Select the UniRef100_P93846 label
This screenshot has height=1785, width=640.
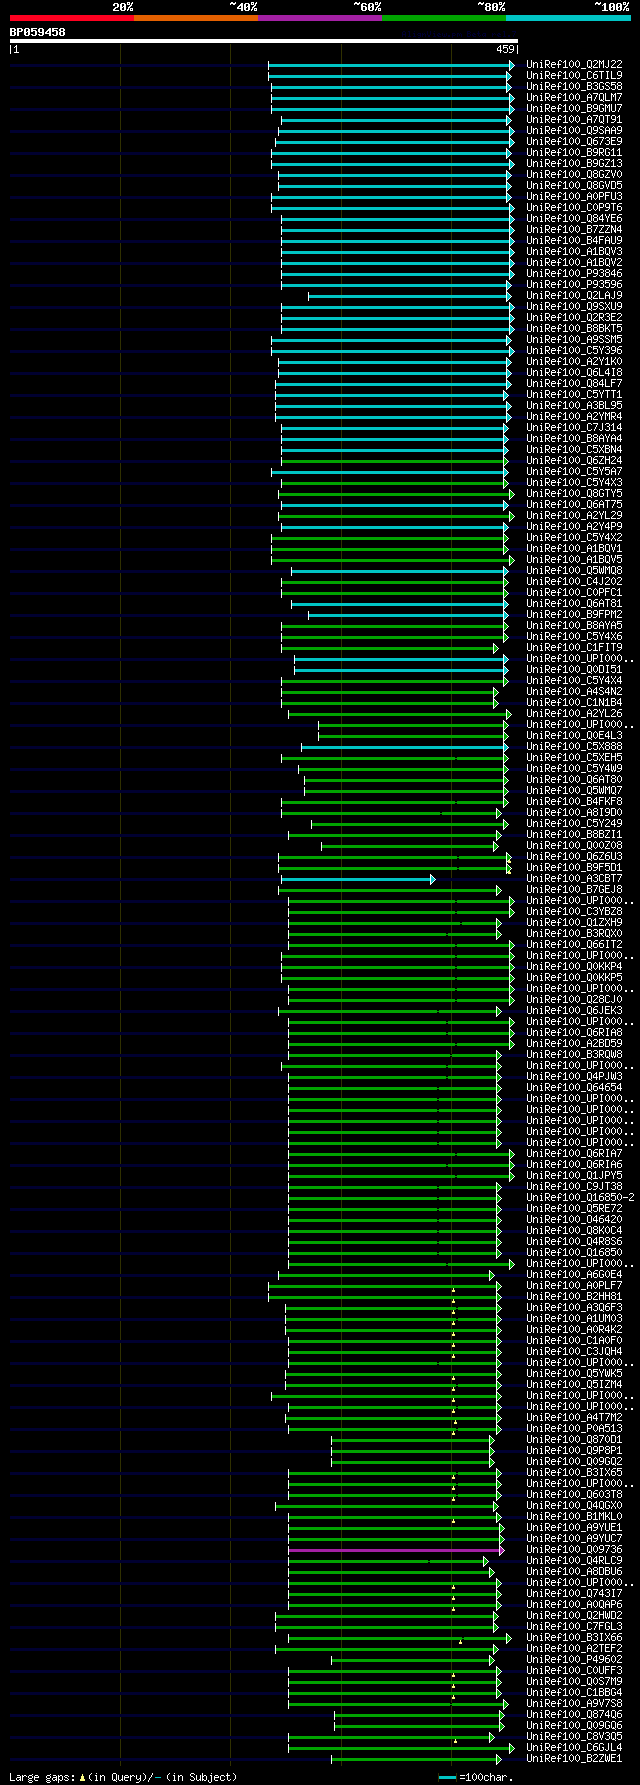pyautogui.click(x=575, y=273)
